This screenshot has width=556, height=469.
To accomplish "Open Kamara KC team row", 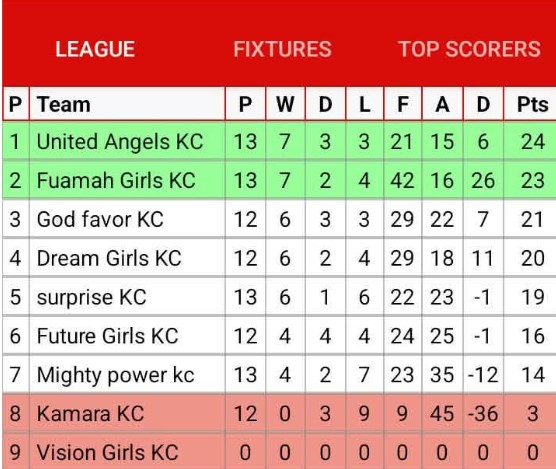I will [x=279, y=413].
